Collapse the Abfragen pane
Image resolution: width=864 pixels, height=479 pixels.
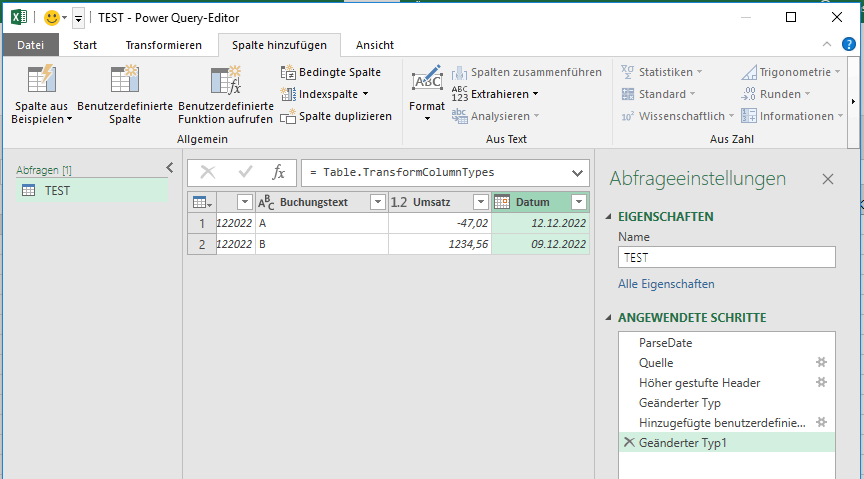pos(169,168)
